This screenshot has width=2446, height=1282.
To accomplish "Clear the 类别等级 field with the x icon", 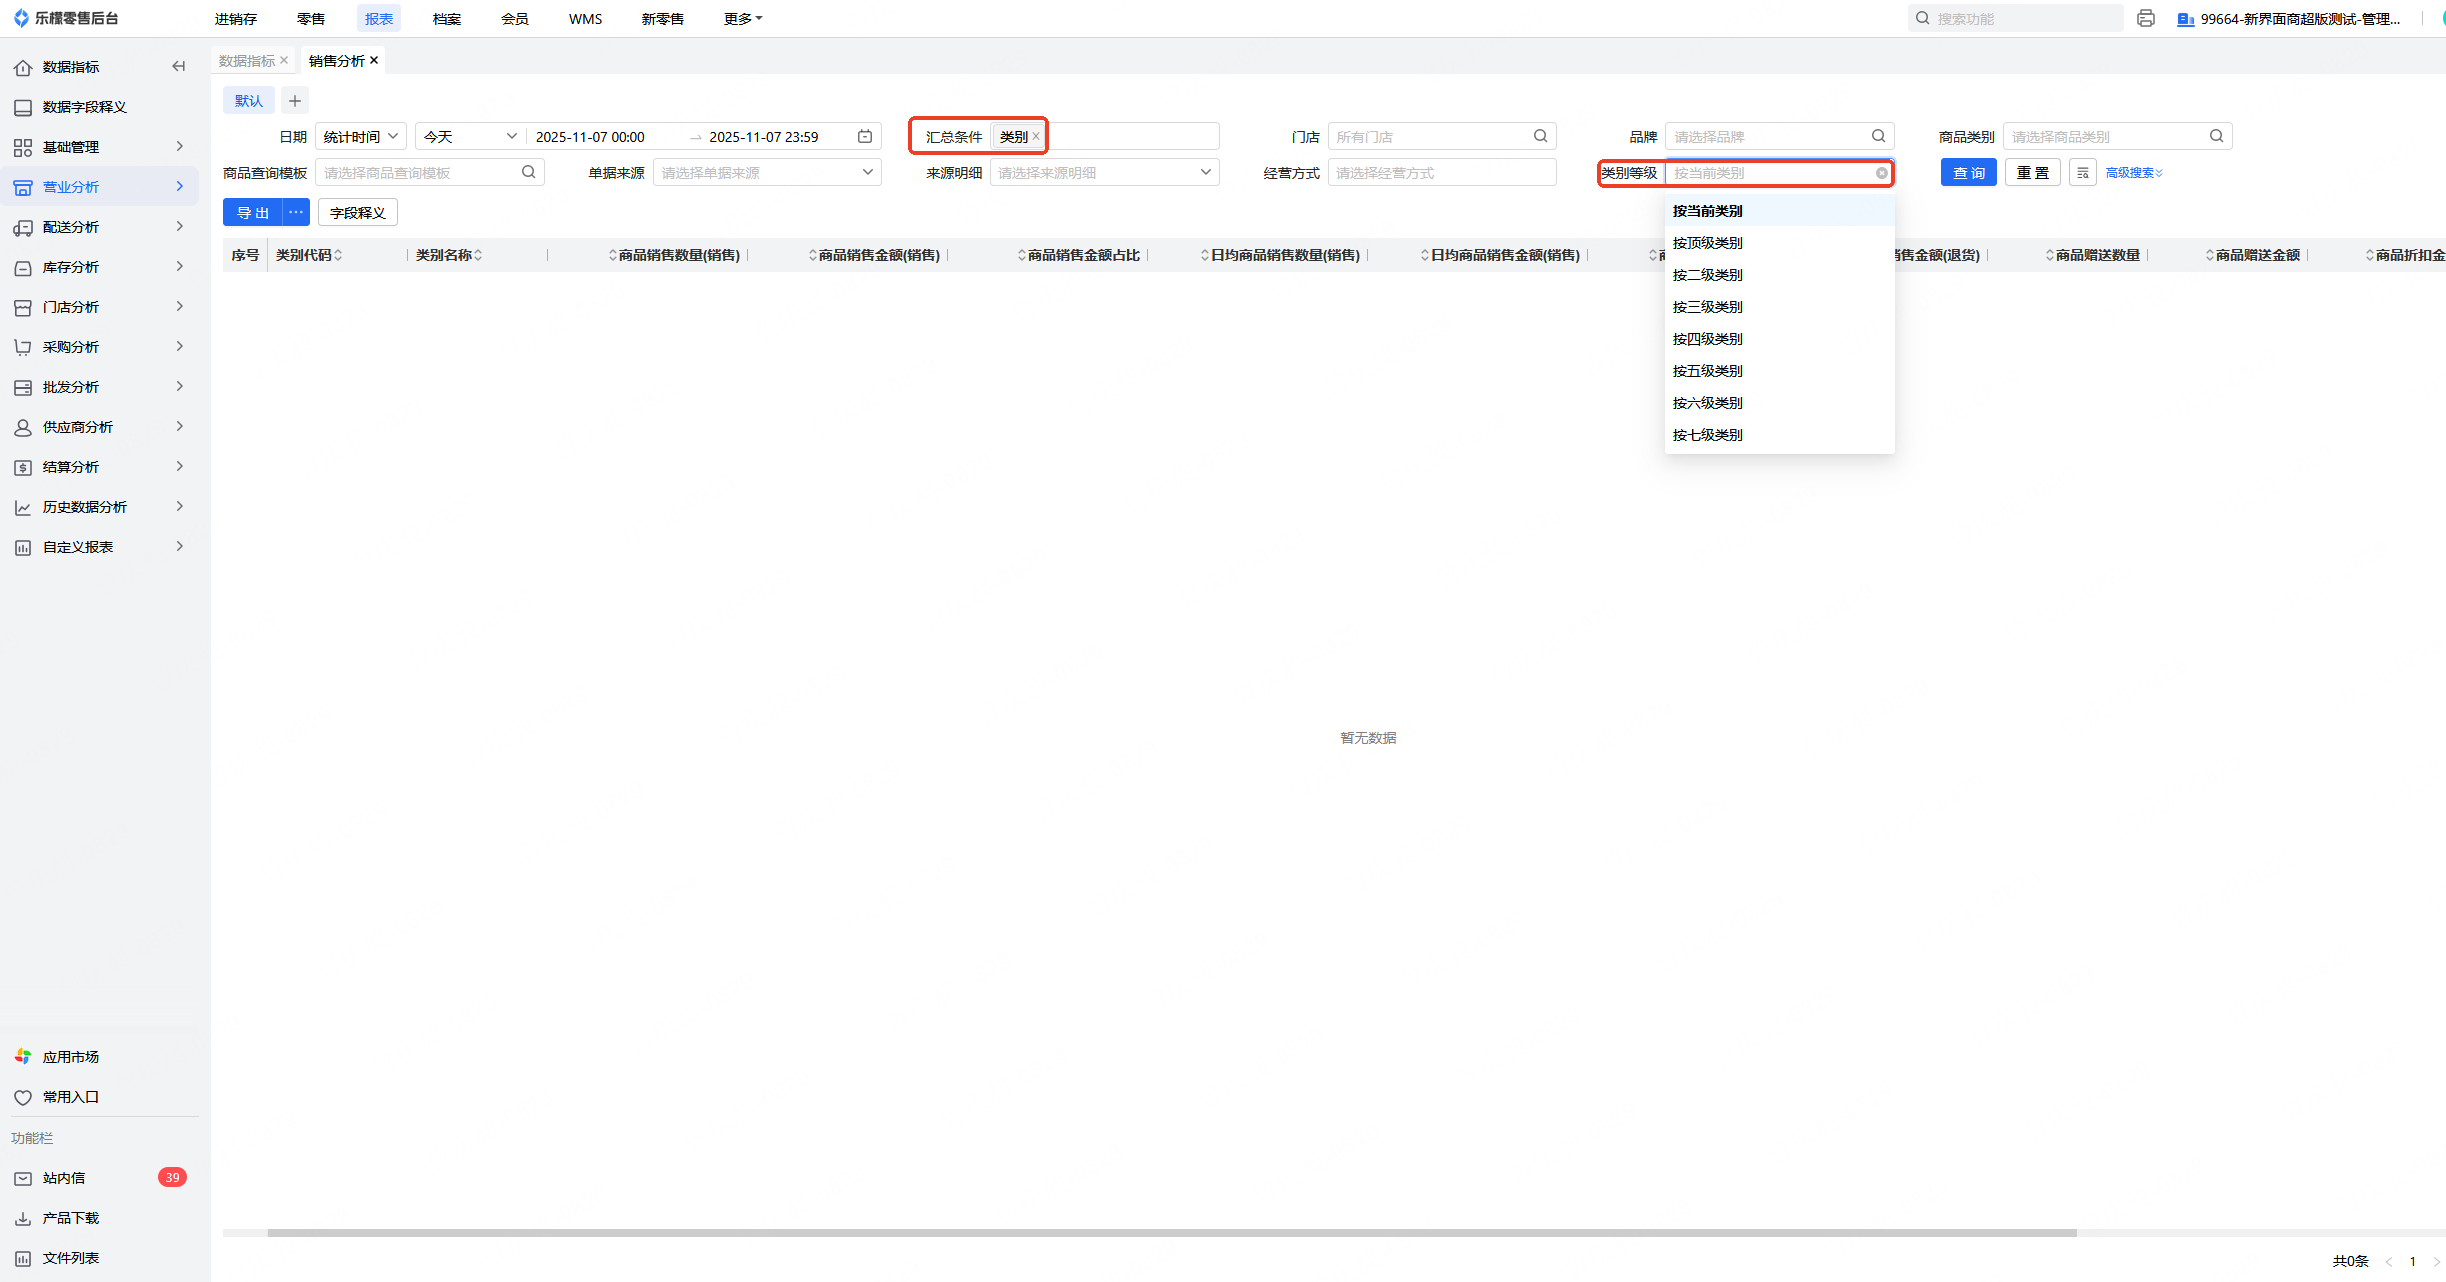I will coord(1881,173).
